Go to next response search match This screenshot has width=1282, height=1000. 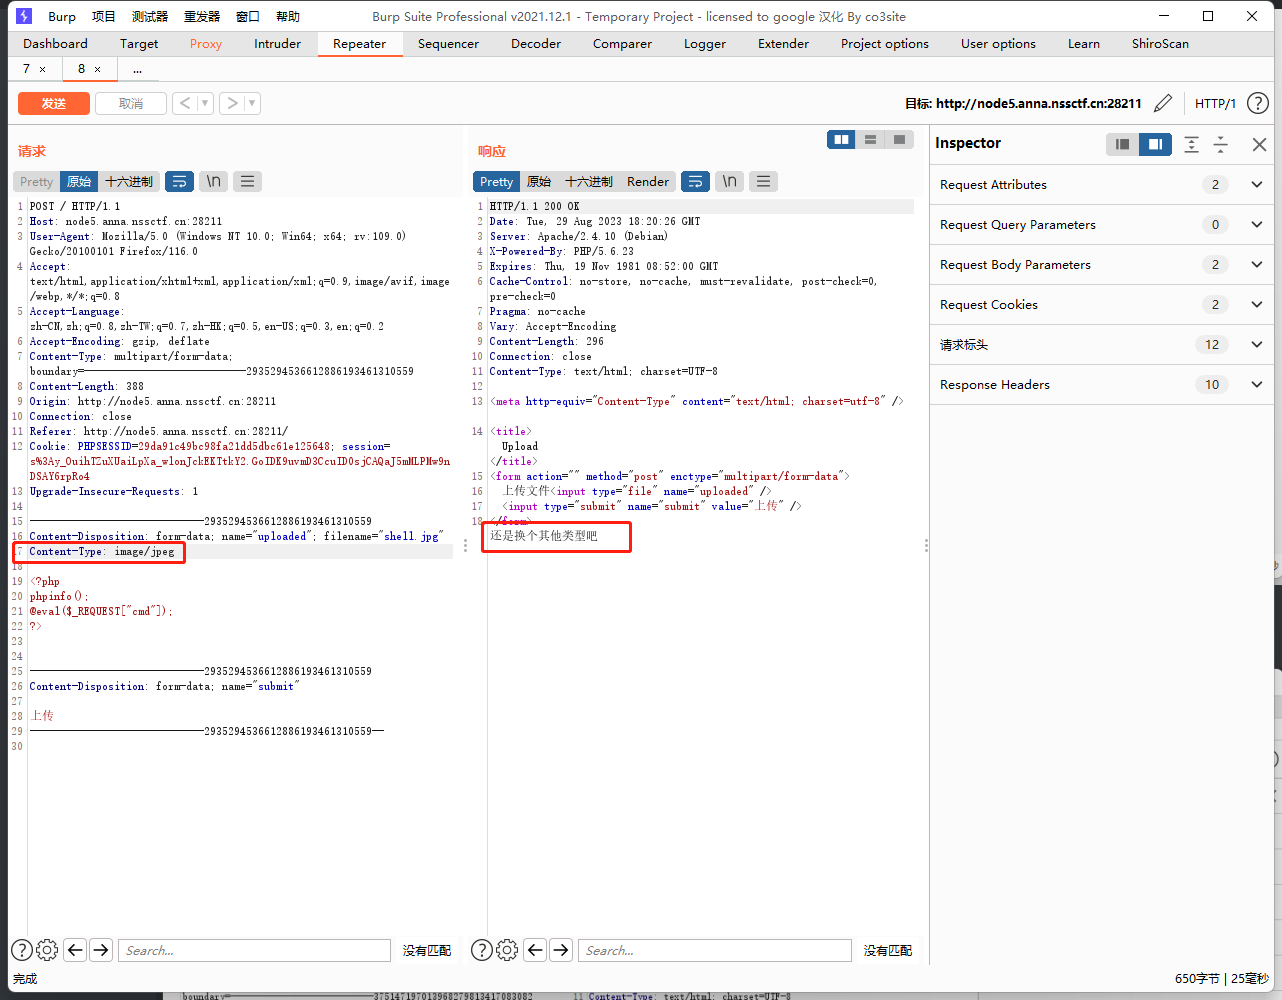(x=561, y=950)
